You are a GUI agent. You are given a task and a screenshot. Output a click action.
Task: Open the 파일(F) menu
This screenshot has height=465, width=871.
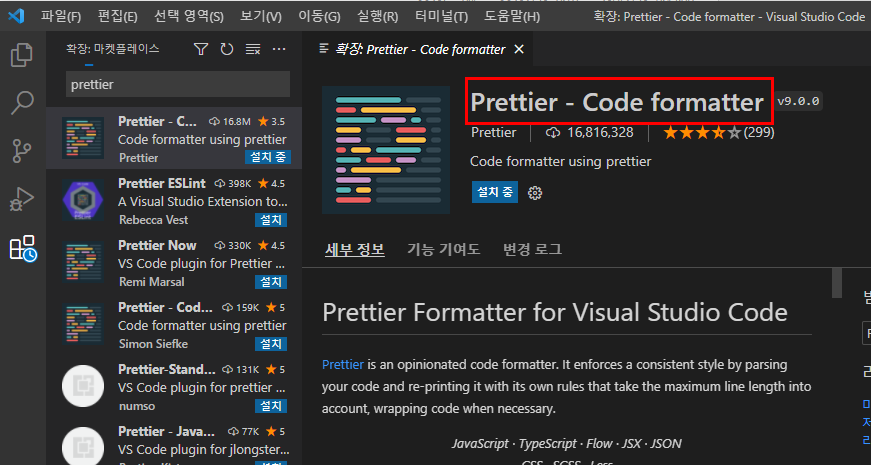pyautogui.click(x=61, y=17)
